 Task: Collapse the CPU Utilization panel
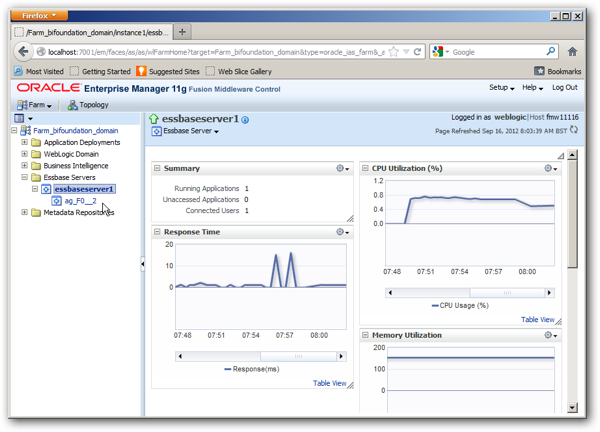pos(365,168)
